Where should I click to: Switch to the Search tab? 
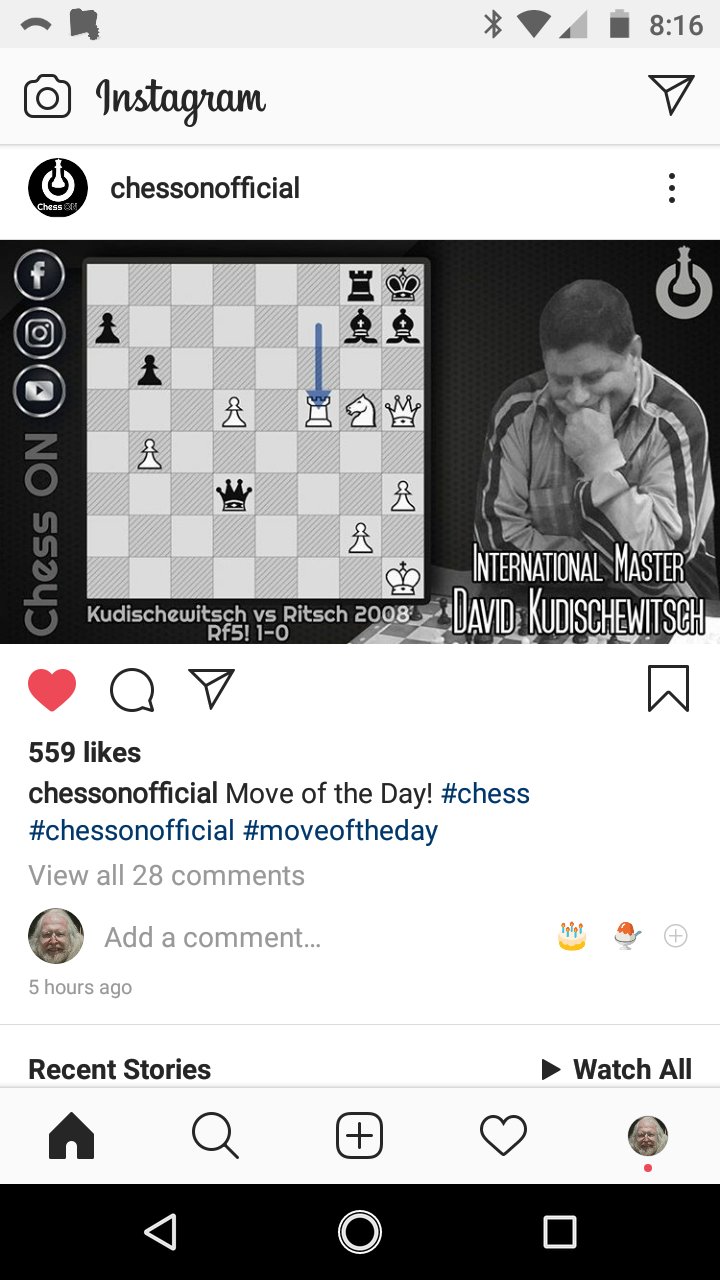click(215, 1136)
